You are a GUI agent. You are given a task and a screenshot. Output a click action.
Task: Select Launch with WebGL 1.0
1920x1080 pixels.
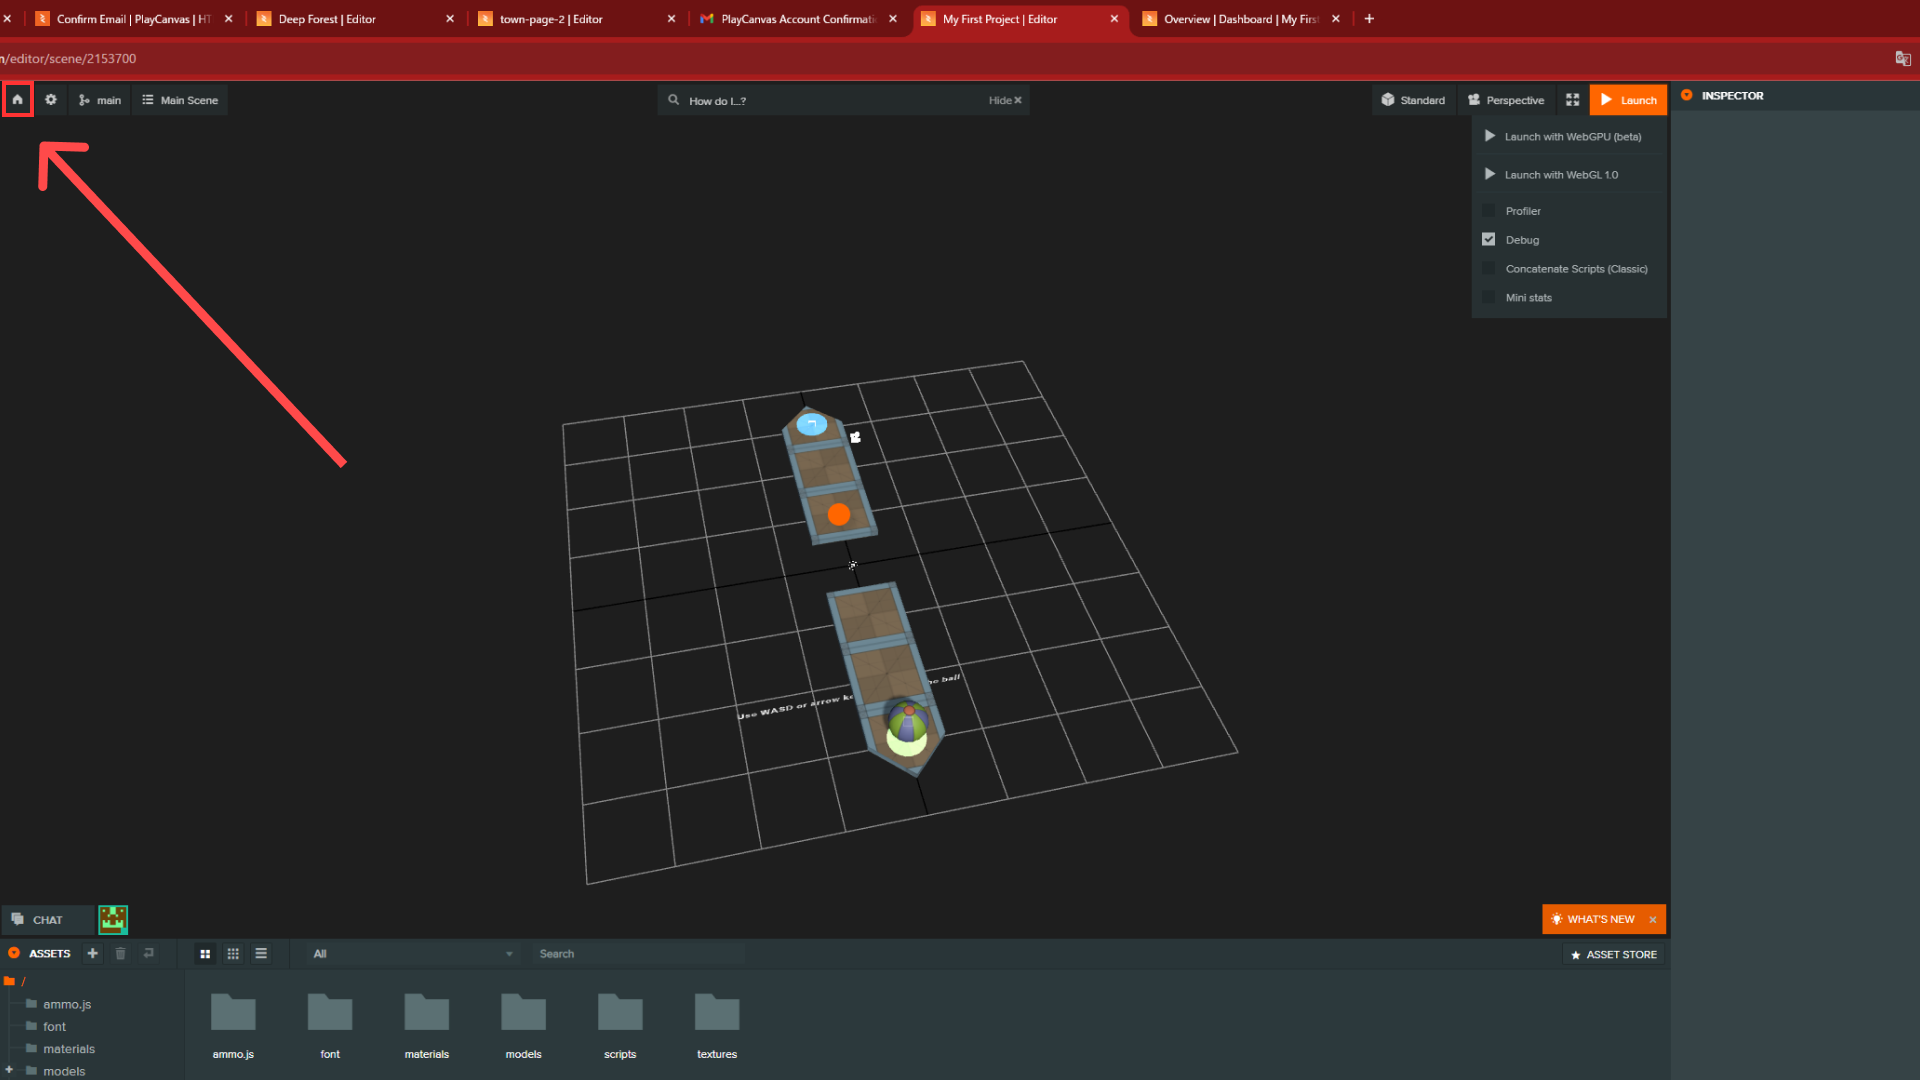(x=1568, y=175)
